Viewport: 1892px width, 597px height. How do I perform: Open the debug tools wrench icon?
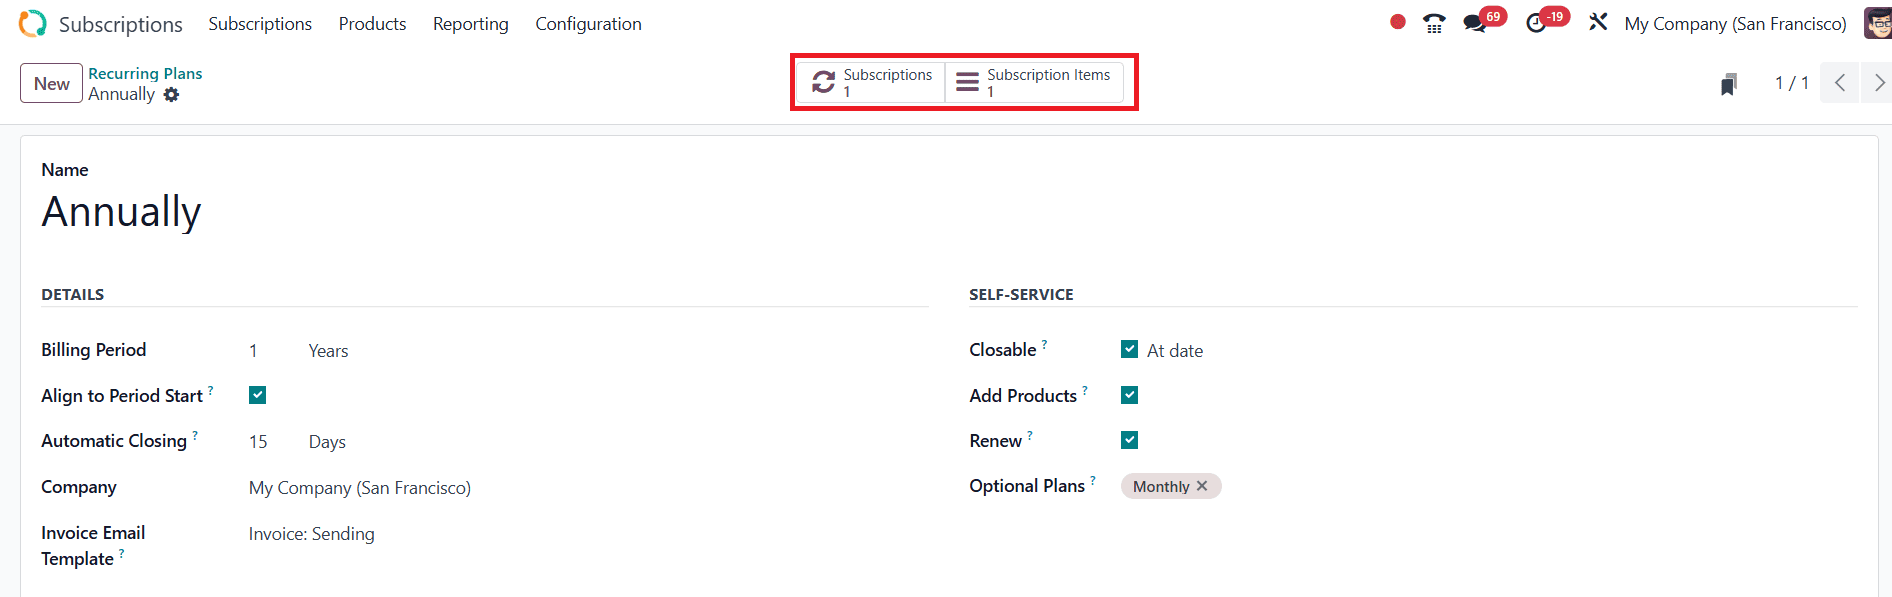click(x=1598, y=22)
